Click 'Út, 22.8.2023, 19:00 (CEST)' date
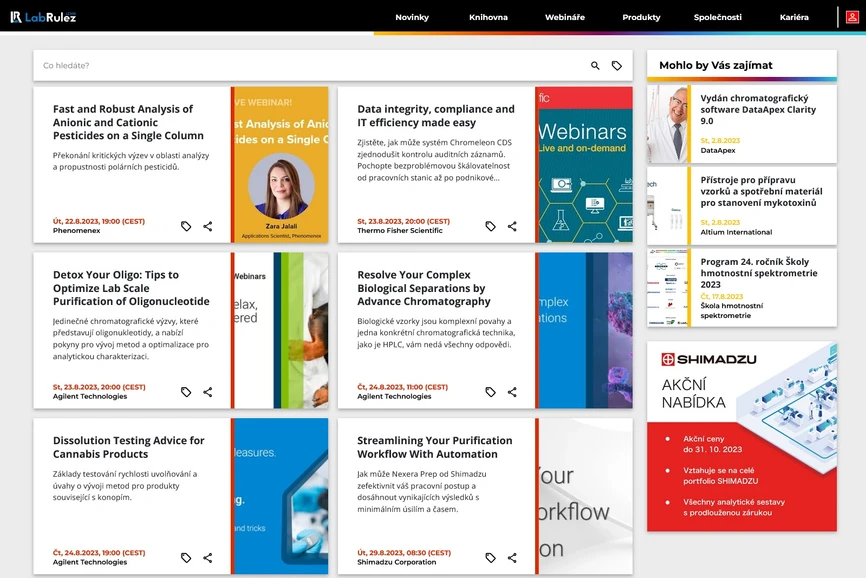The image size is (866, 578). [x=99, y=221]
